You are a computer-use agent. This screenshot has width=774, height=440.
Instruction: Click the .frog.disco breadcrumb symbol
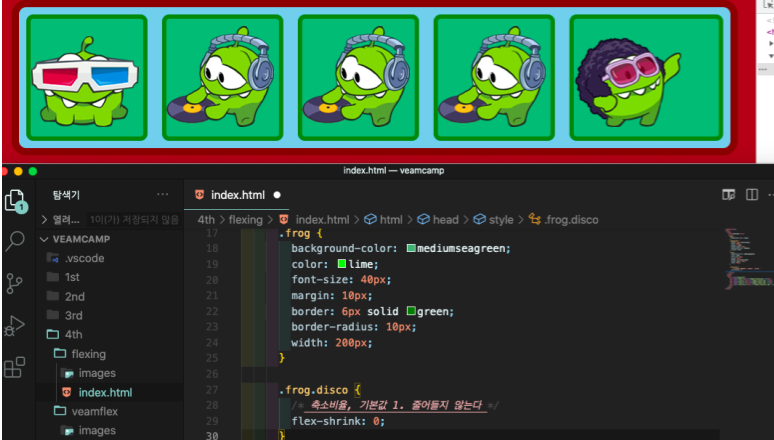pos(571,220)
